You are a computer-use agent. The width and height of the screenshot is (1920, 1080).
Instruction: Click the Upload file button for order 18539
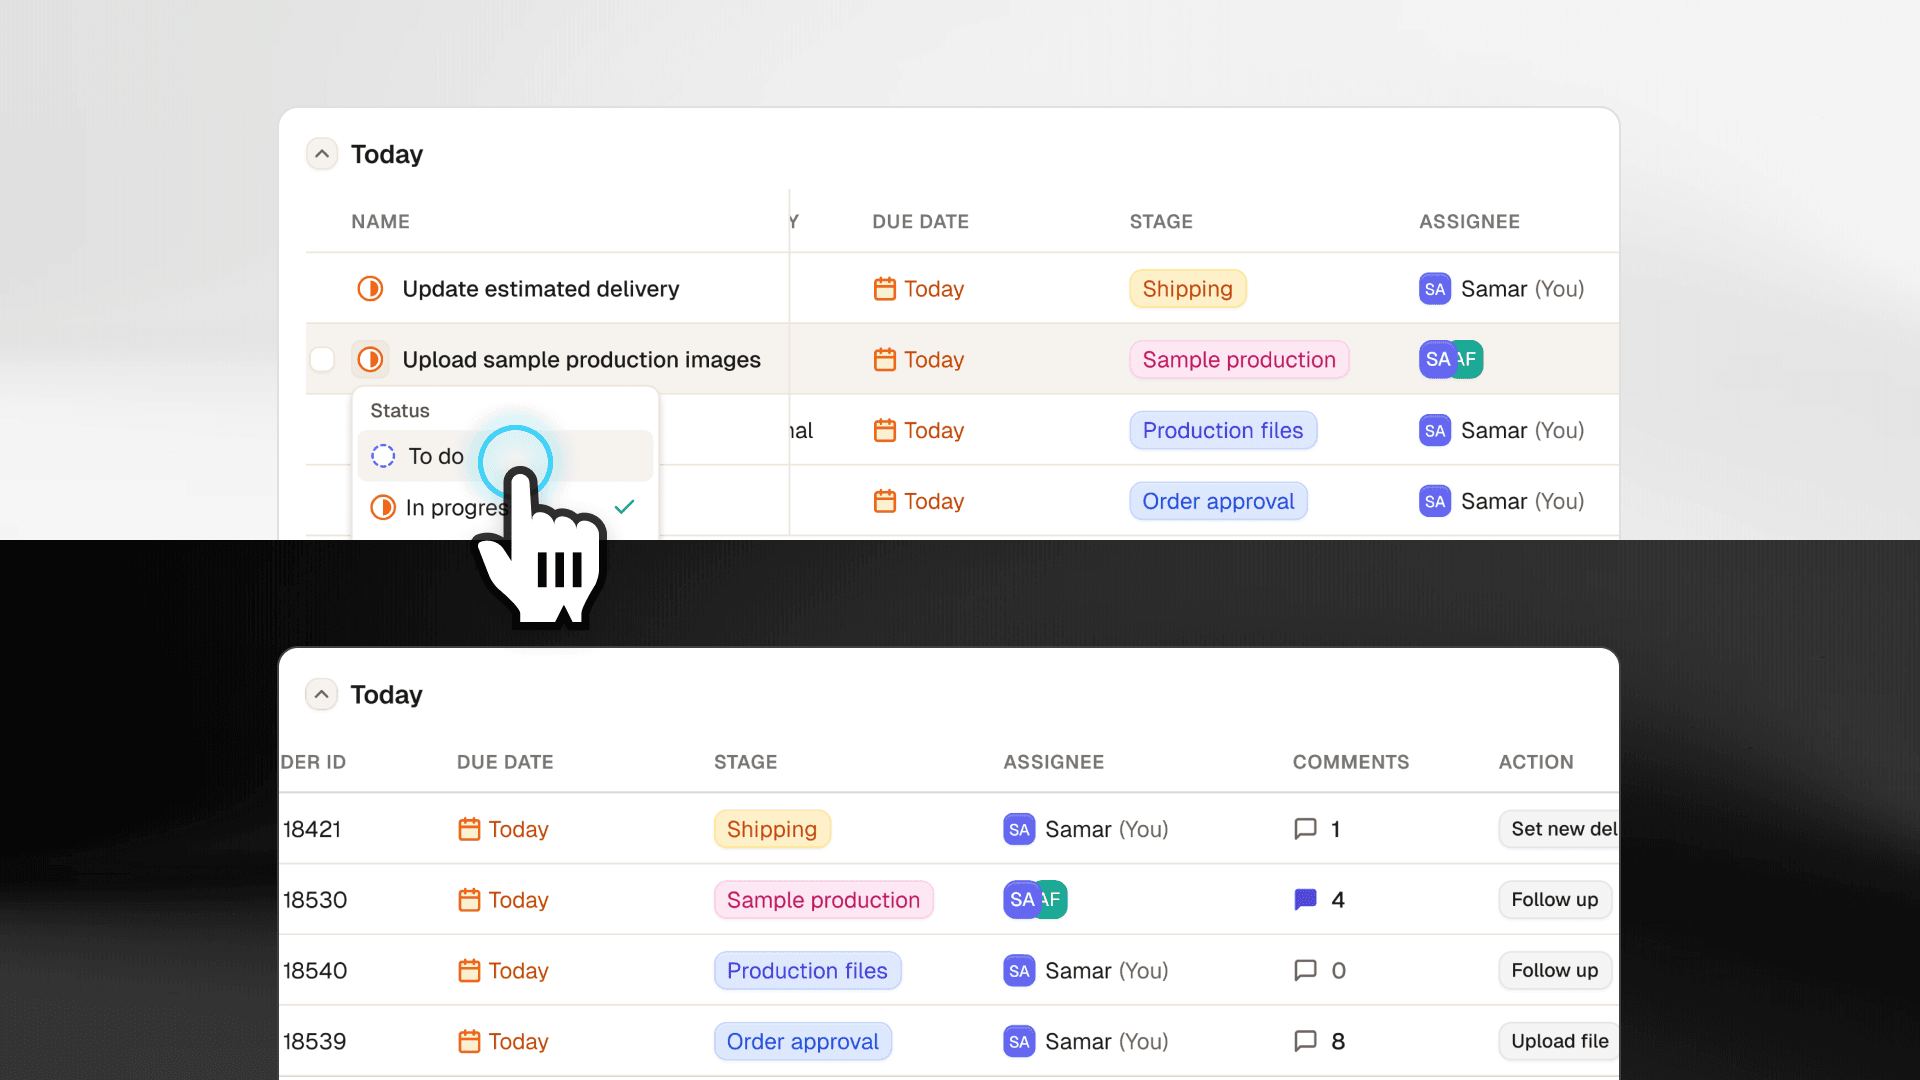pyautogui.click(x=1557, y=1041)
